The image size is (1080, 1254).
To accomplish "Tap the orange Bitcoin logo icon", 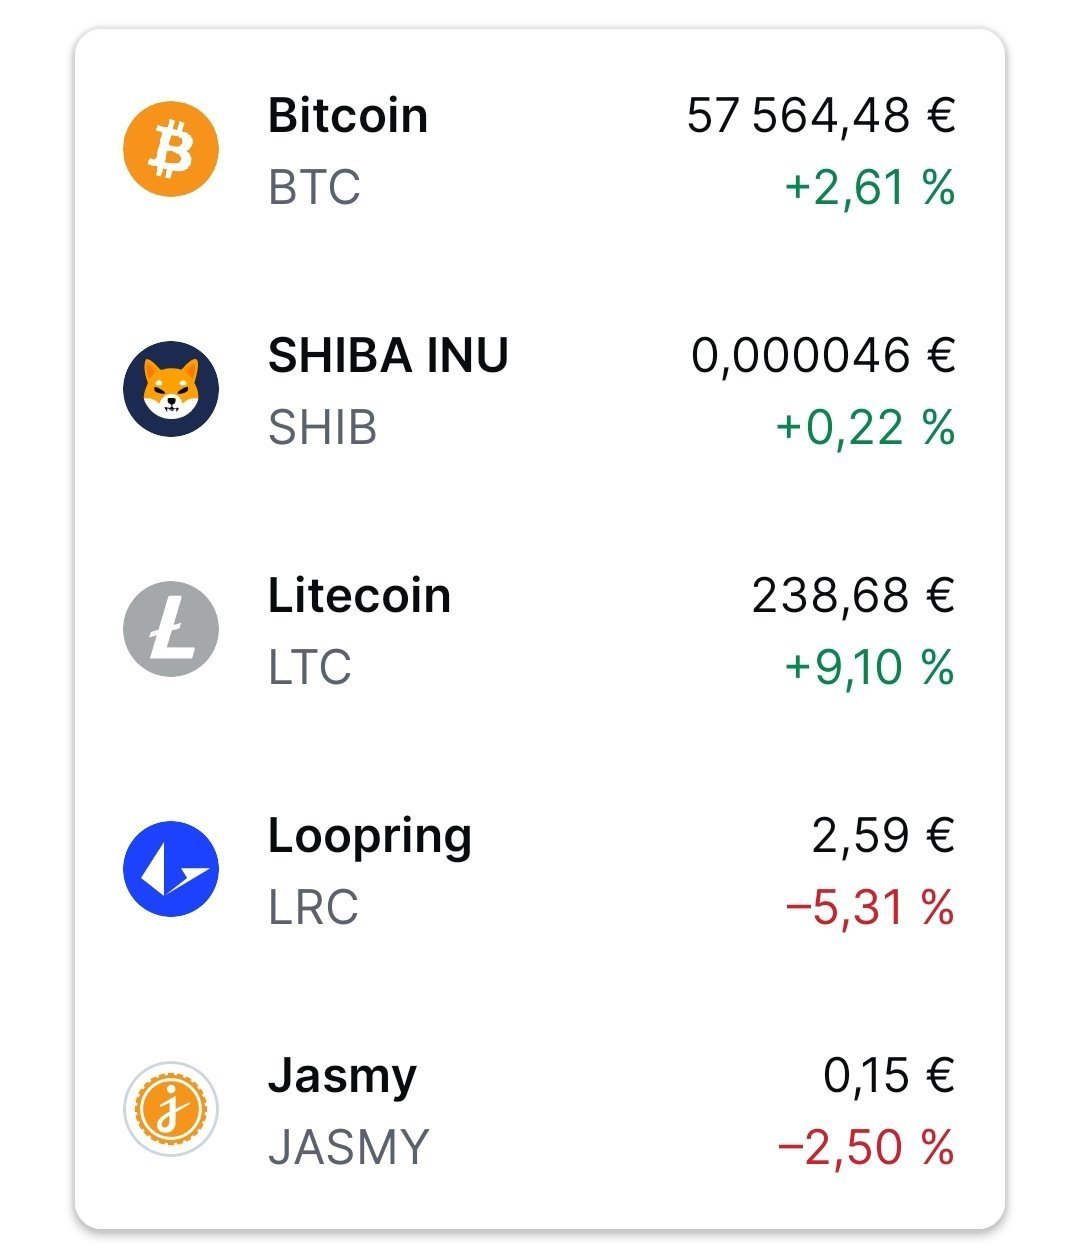I will pos(171,149).
